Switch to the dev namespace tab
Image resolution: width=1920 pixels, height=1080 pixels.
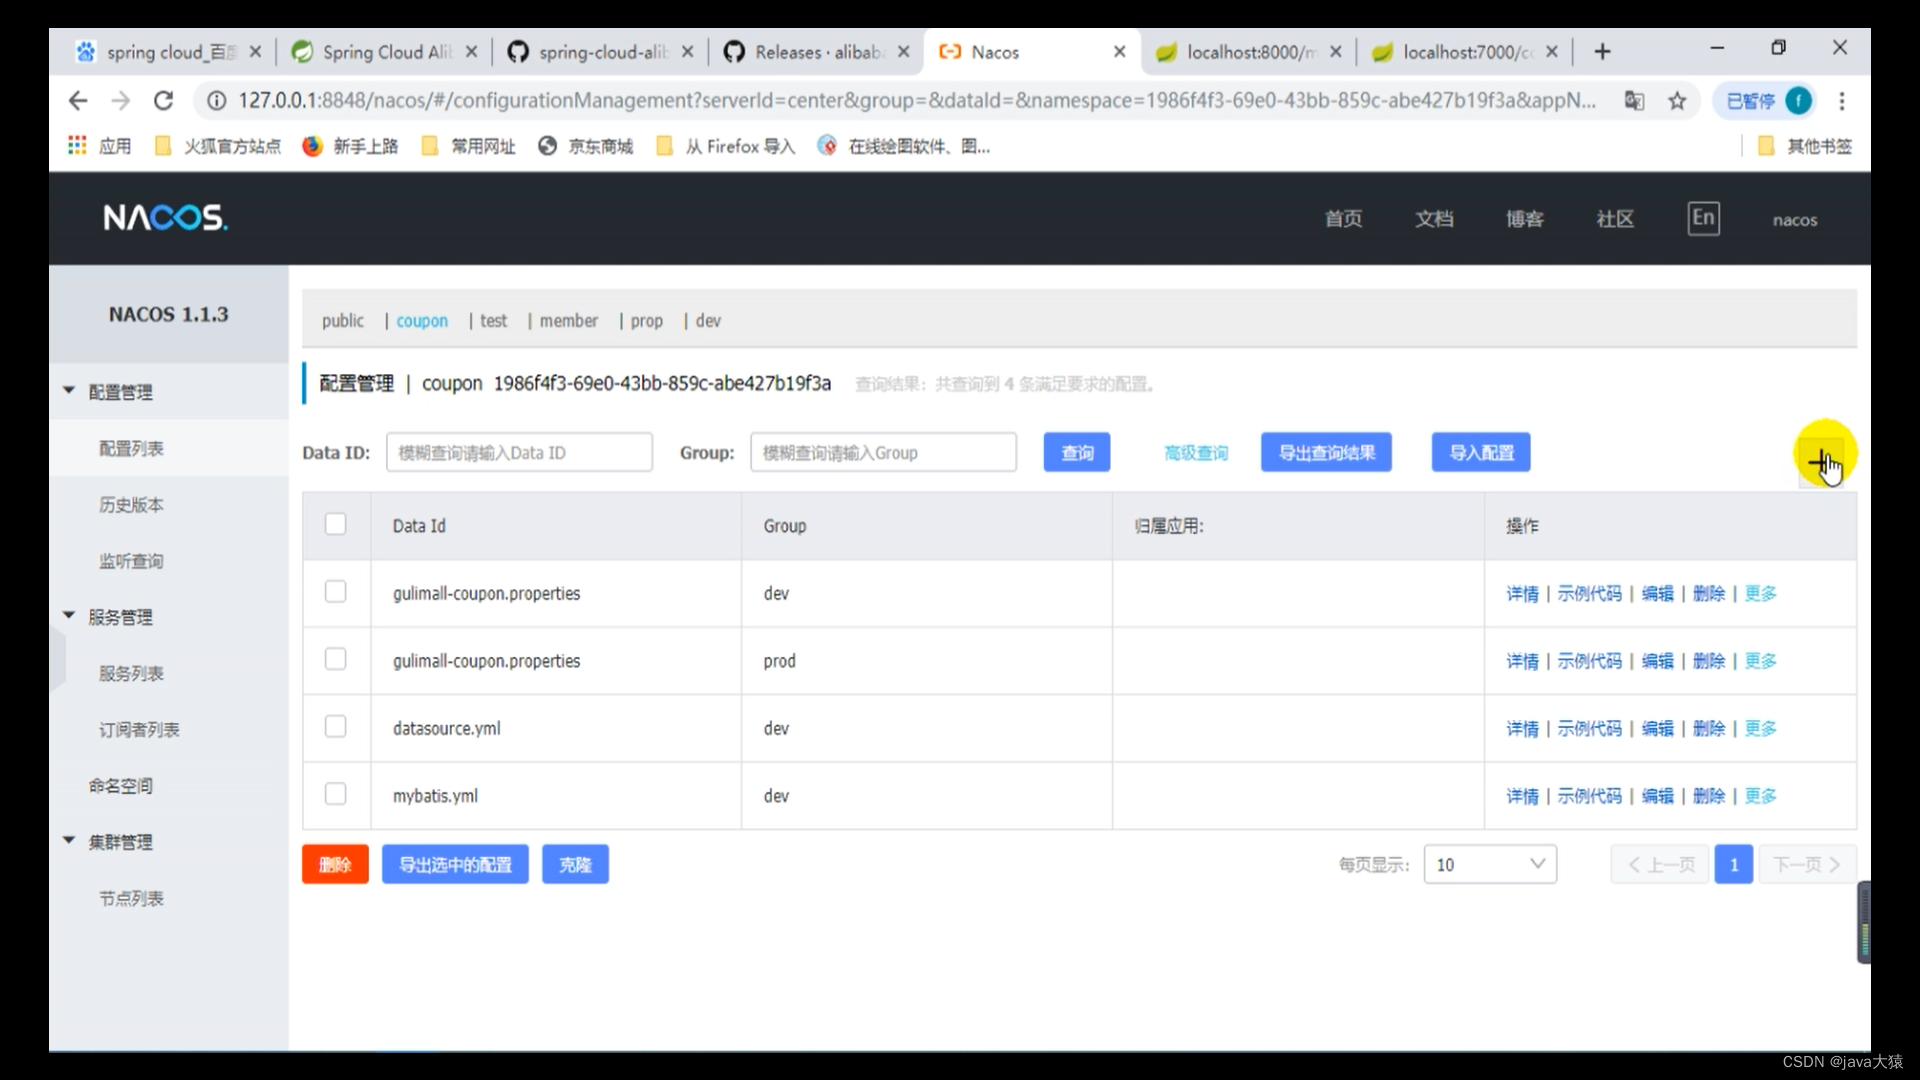(708, 320)
